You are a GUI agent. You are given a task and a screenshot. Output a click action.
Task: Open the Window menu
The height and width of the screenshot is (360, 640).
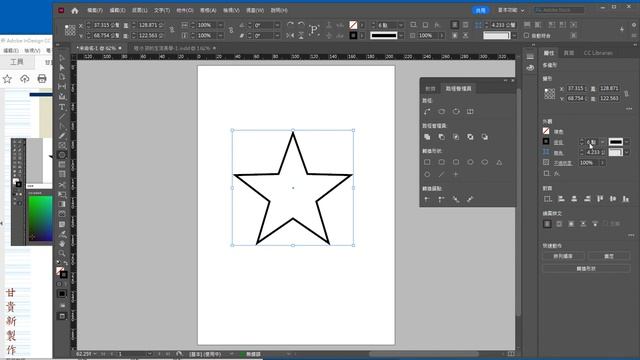(x=255, y=10)
